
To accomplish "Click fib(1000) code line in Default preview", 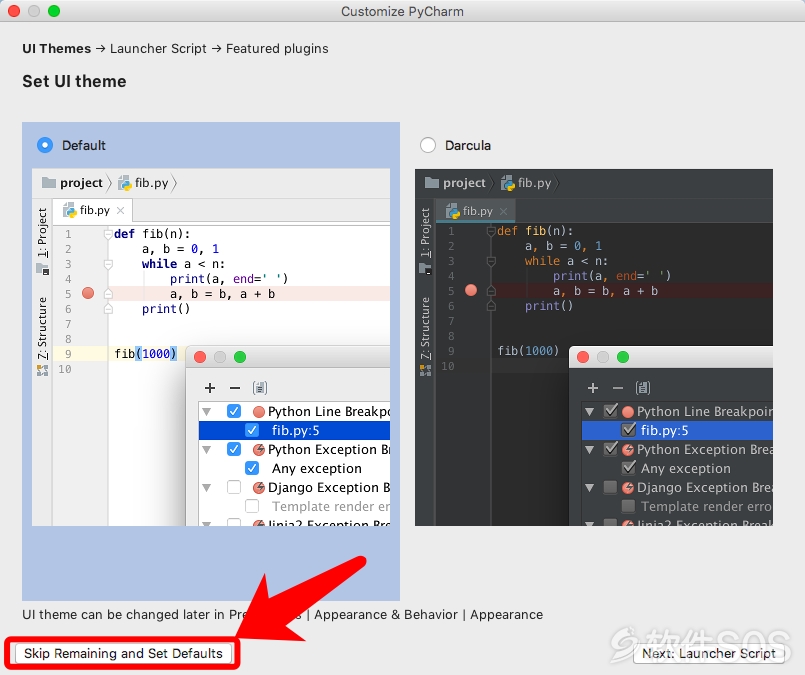I will click(x=145, y=354).
